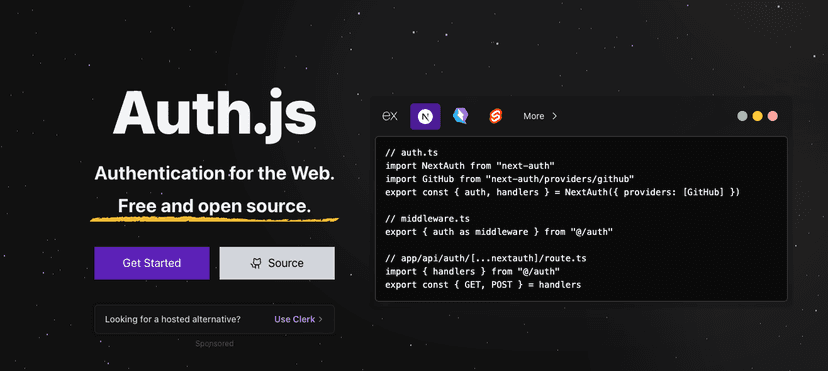The height and width of the screenshot is (371, 828).
Task: Click the pink window dot
Action: coord(773,116)
